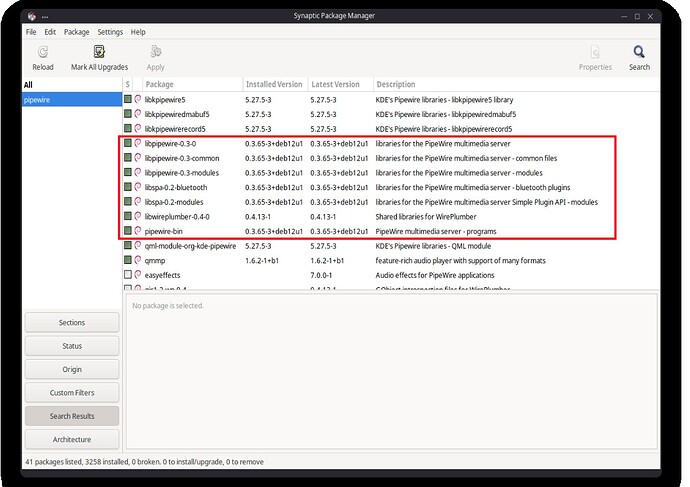
Task: Toggle status checkbox for pipewire-bin
Action: point(128,231)
